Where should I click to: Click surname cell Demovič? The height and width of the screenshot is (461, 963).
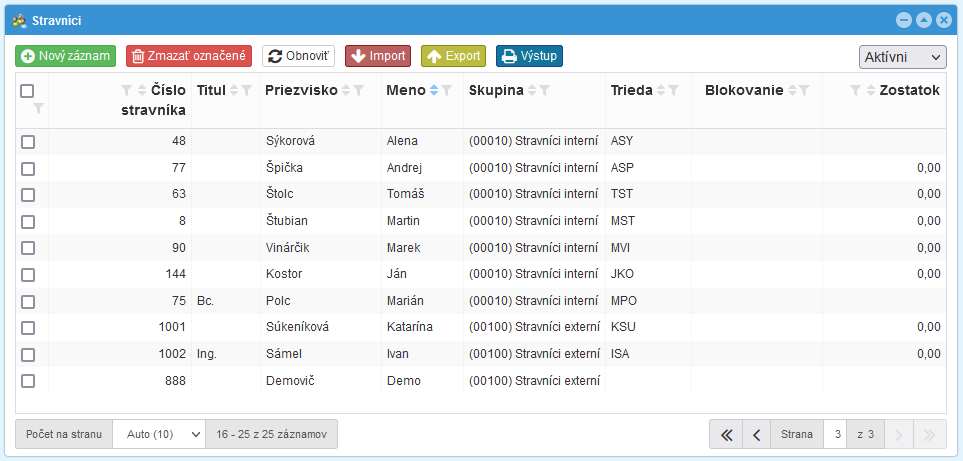(290, 381)
